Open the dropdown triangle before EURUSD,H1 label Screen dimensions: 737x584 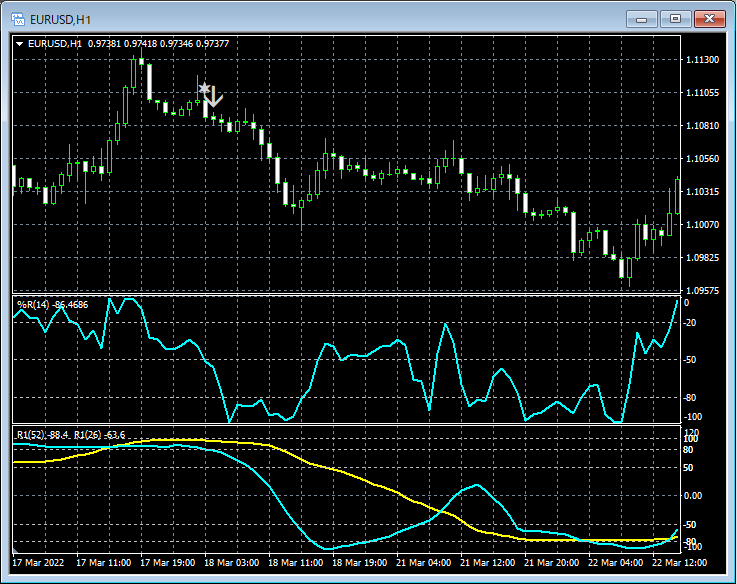[x=20, y=43]
